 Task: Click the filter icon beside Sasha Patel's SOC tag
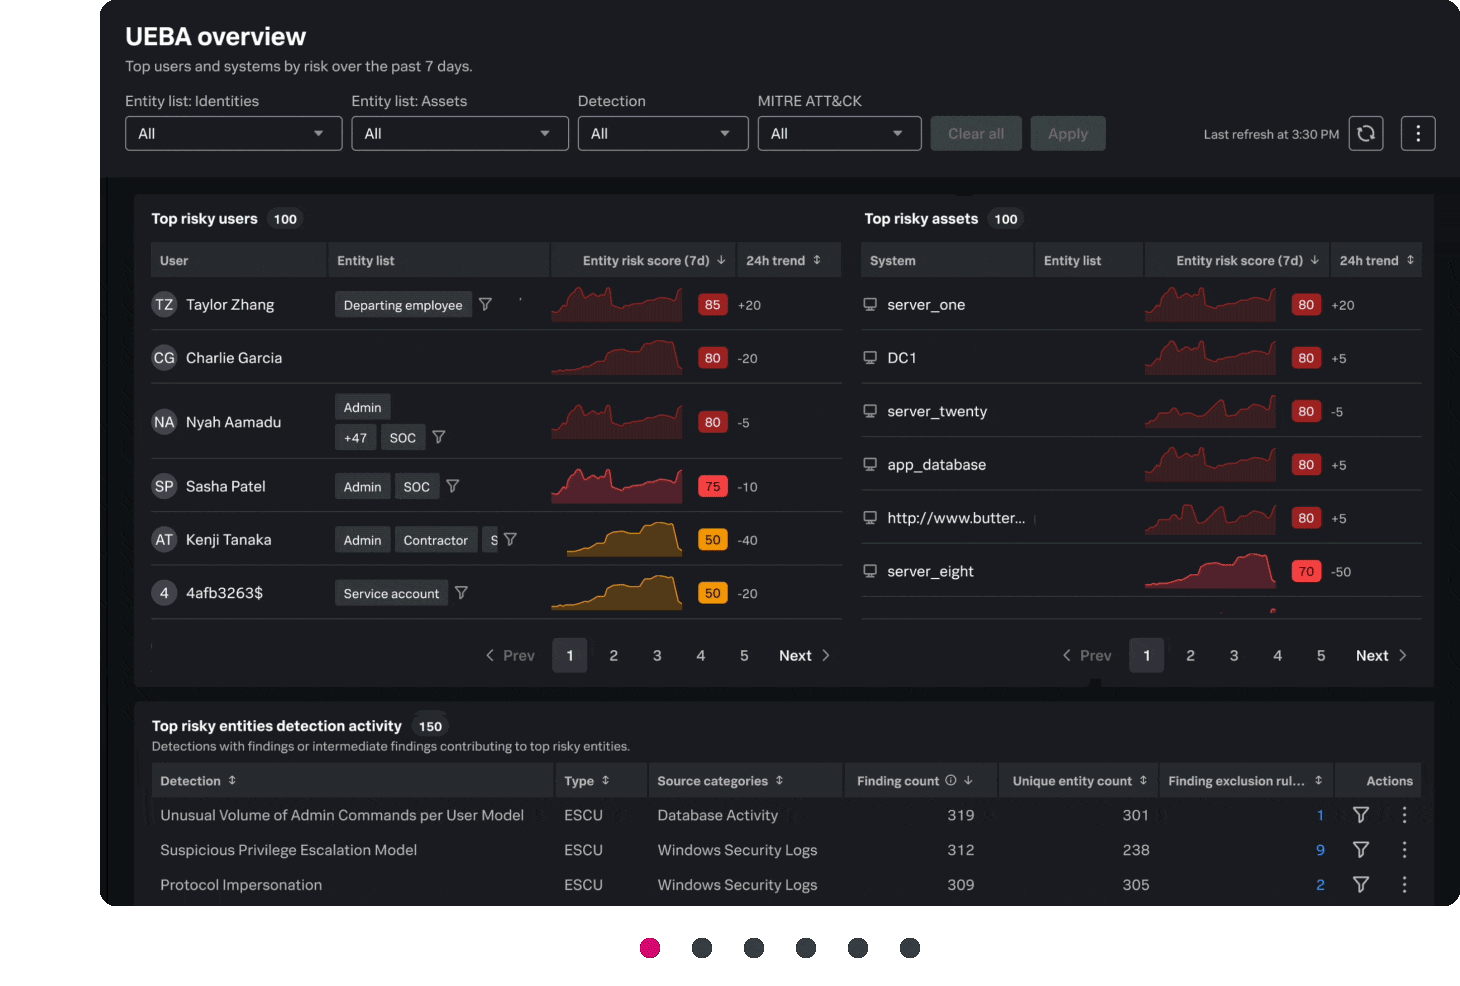pos(452,486)
